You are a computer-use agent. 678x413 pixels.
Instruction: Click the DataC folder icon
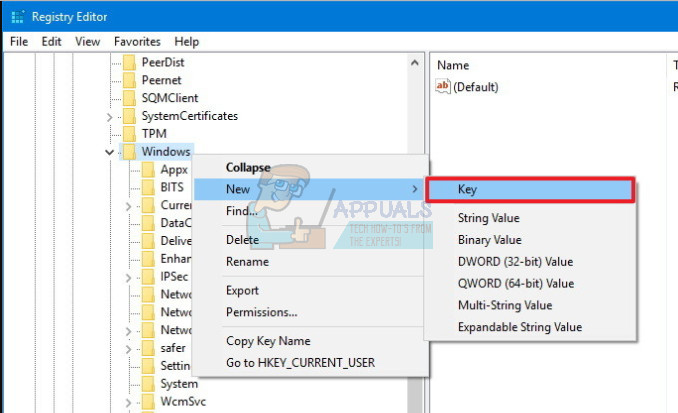coord(148,223)
